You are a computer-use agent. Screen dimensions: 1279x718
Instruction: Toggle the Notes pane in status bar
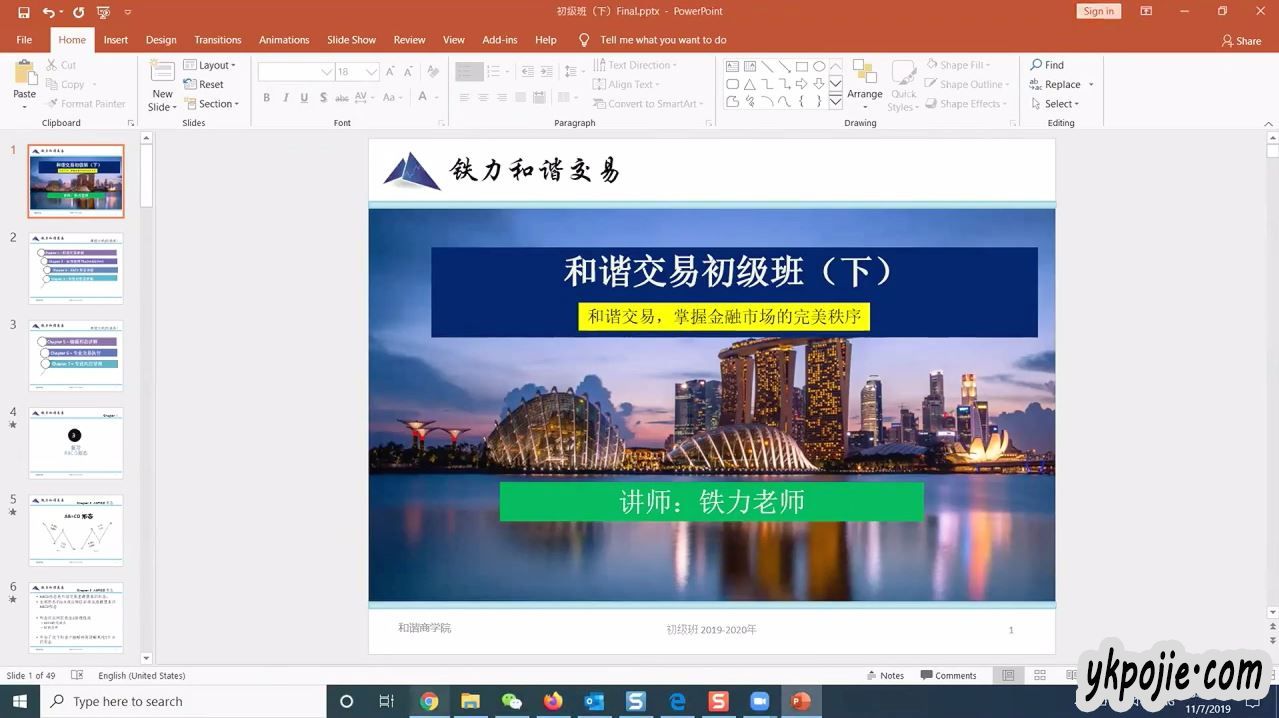(885, 676)
